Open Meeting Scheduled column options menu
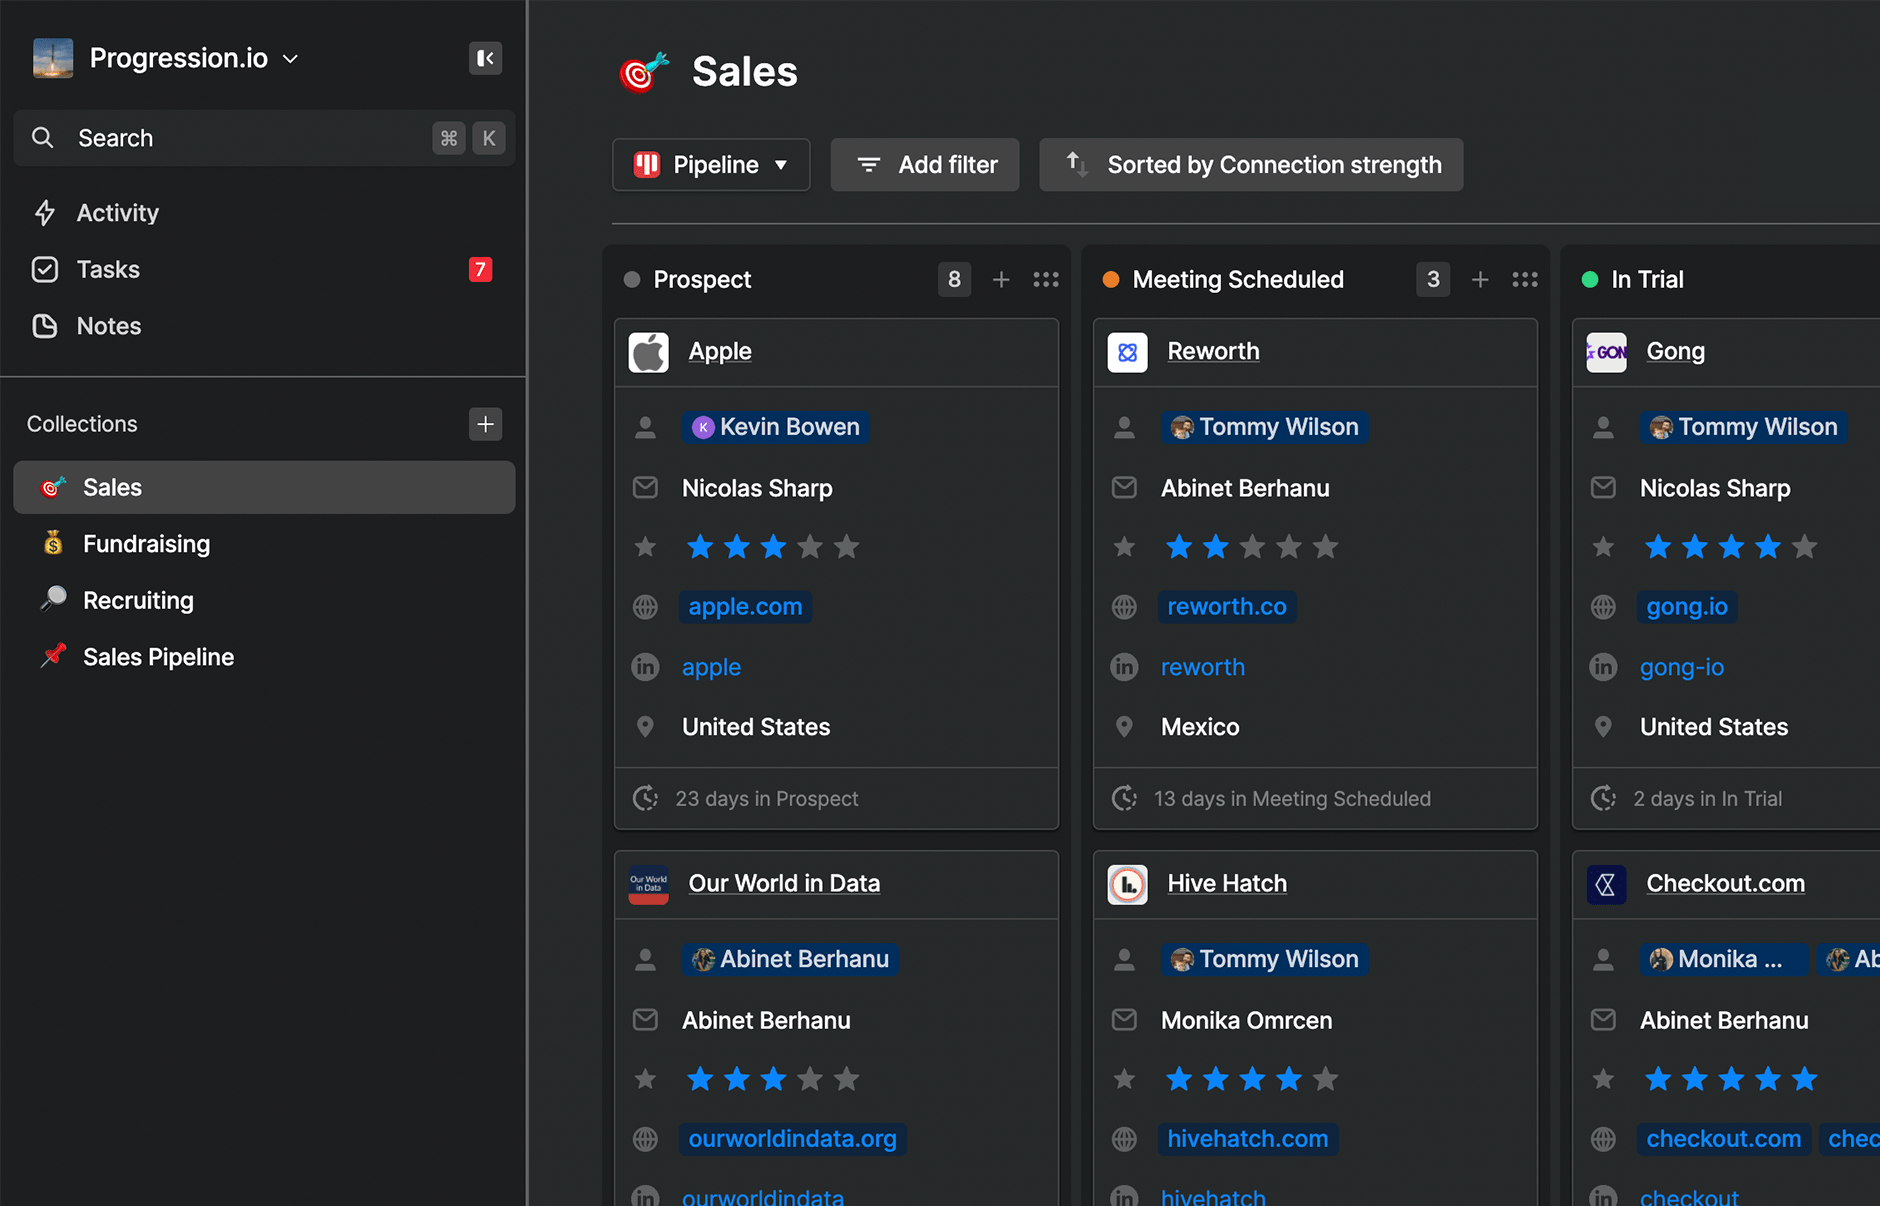Screen dimensions: 1880x1206 1525,280
